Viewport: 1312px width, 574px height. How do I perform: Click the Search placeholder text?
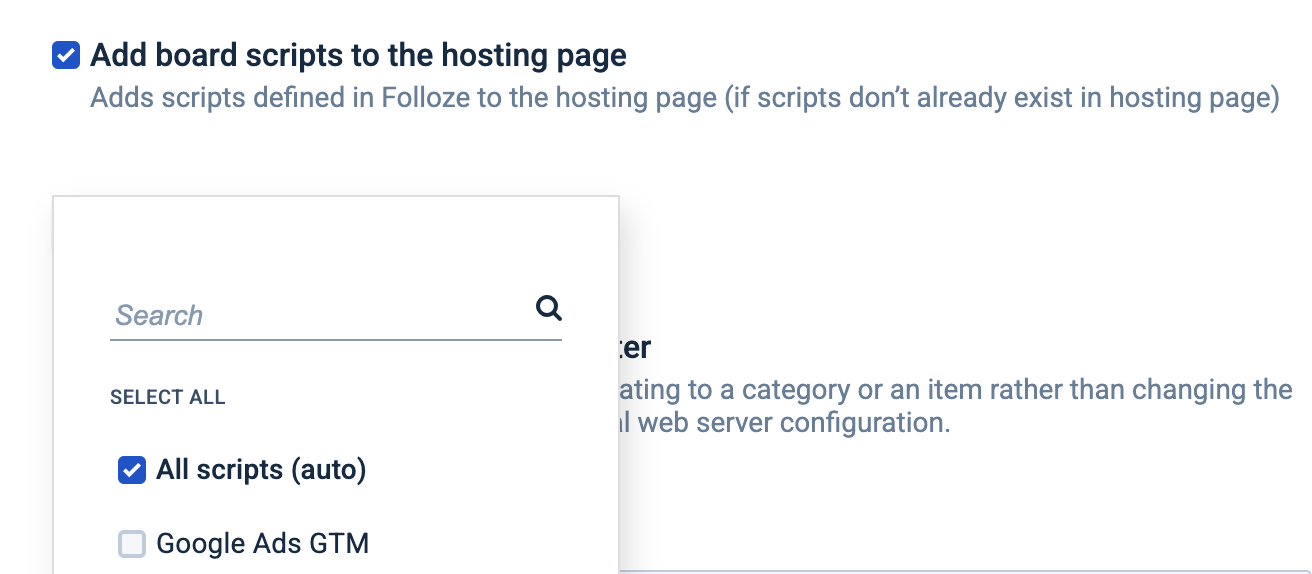pos(159,316)
